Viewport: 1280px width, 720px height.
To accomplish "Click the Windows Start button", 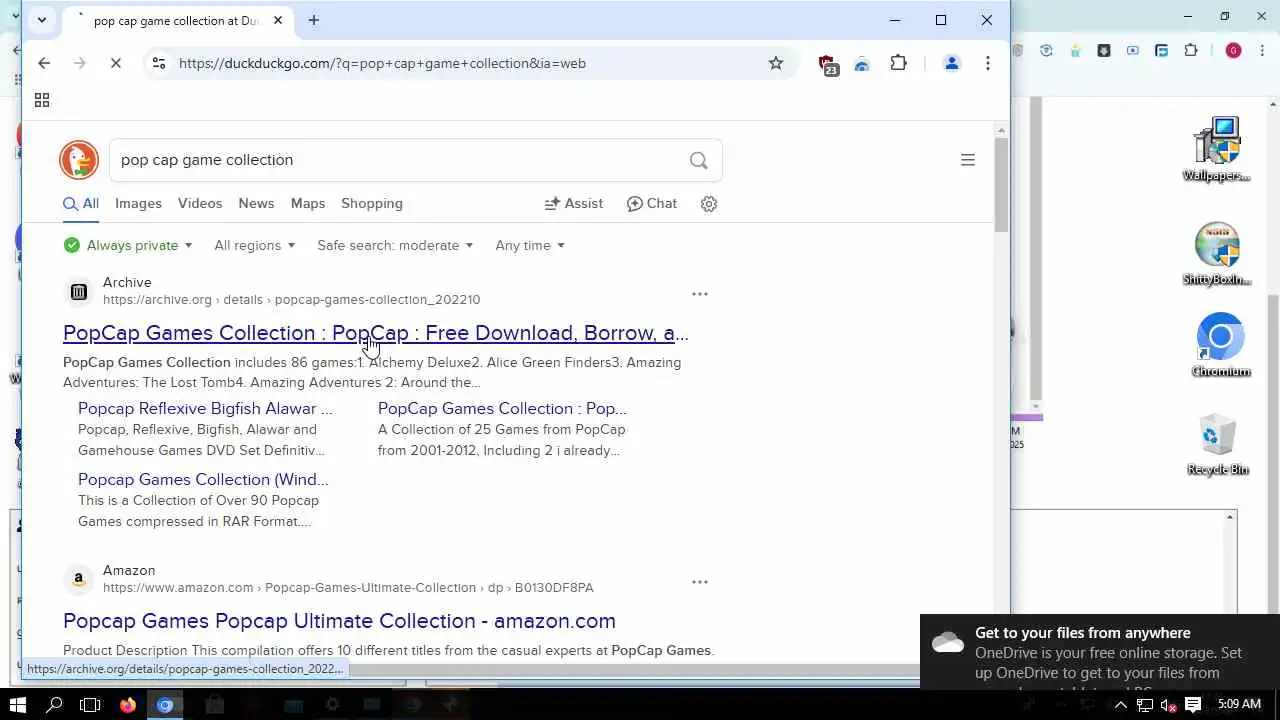I will tap(18, 705).
